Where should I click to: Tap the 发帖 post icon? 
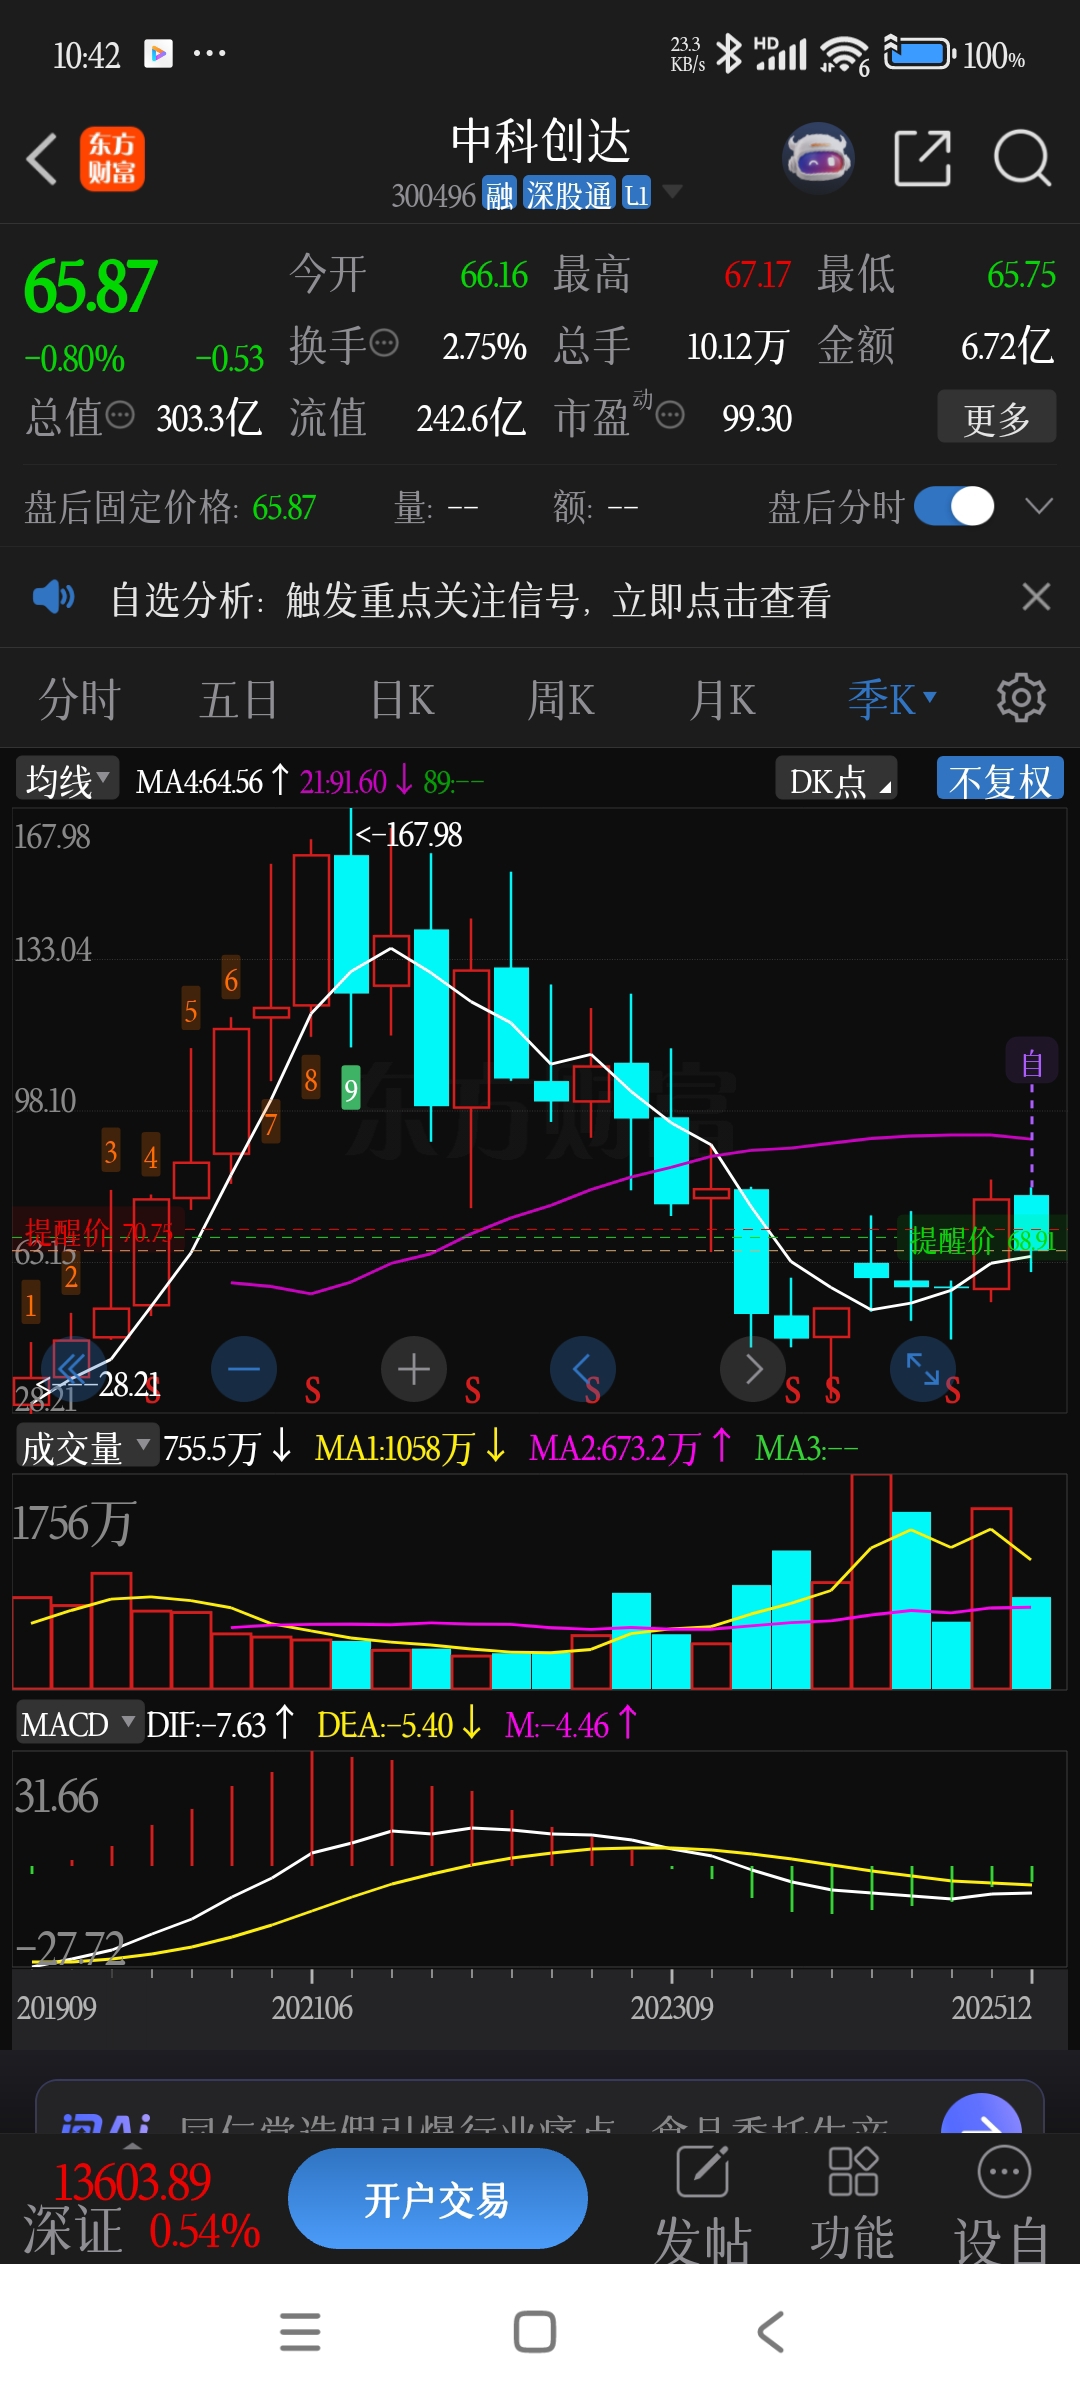coord(702,2205)
